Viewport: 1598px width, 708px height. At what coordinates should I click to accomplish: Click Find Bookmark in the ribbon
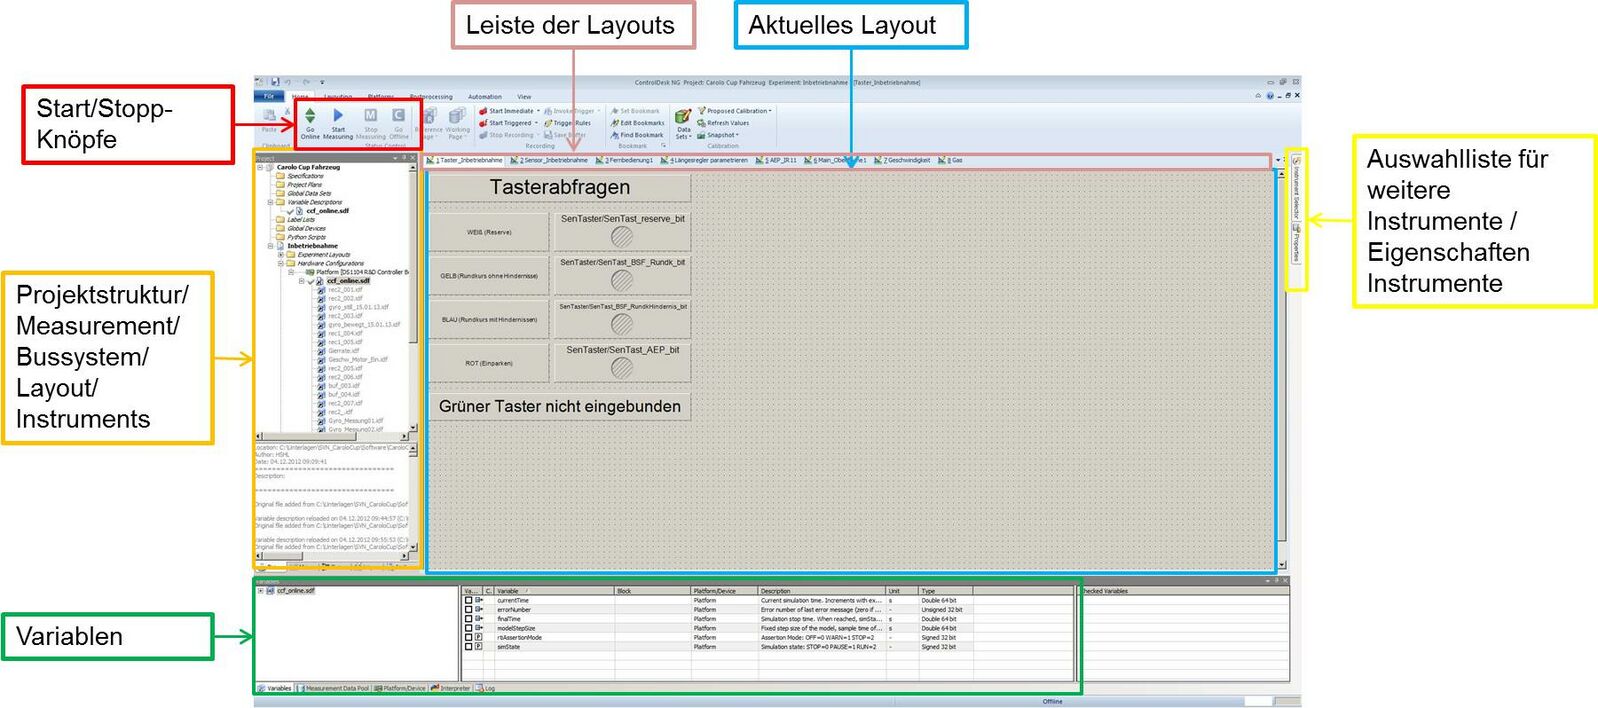(x=641, y=135)
